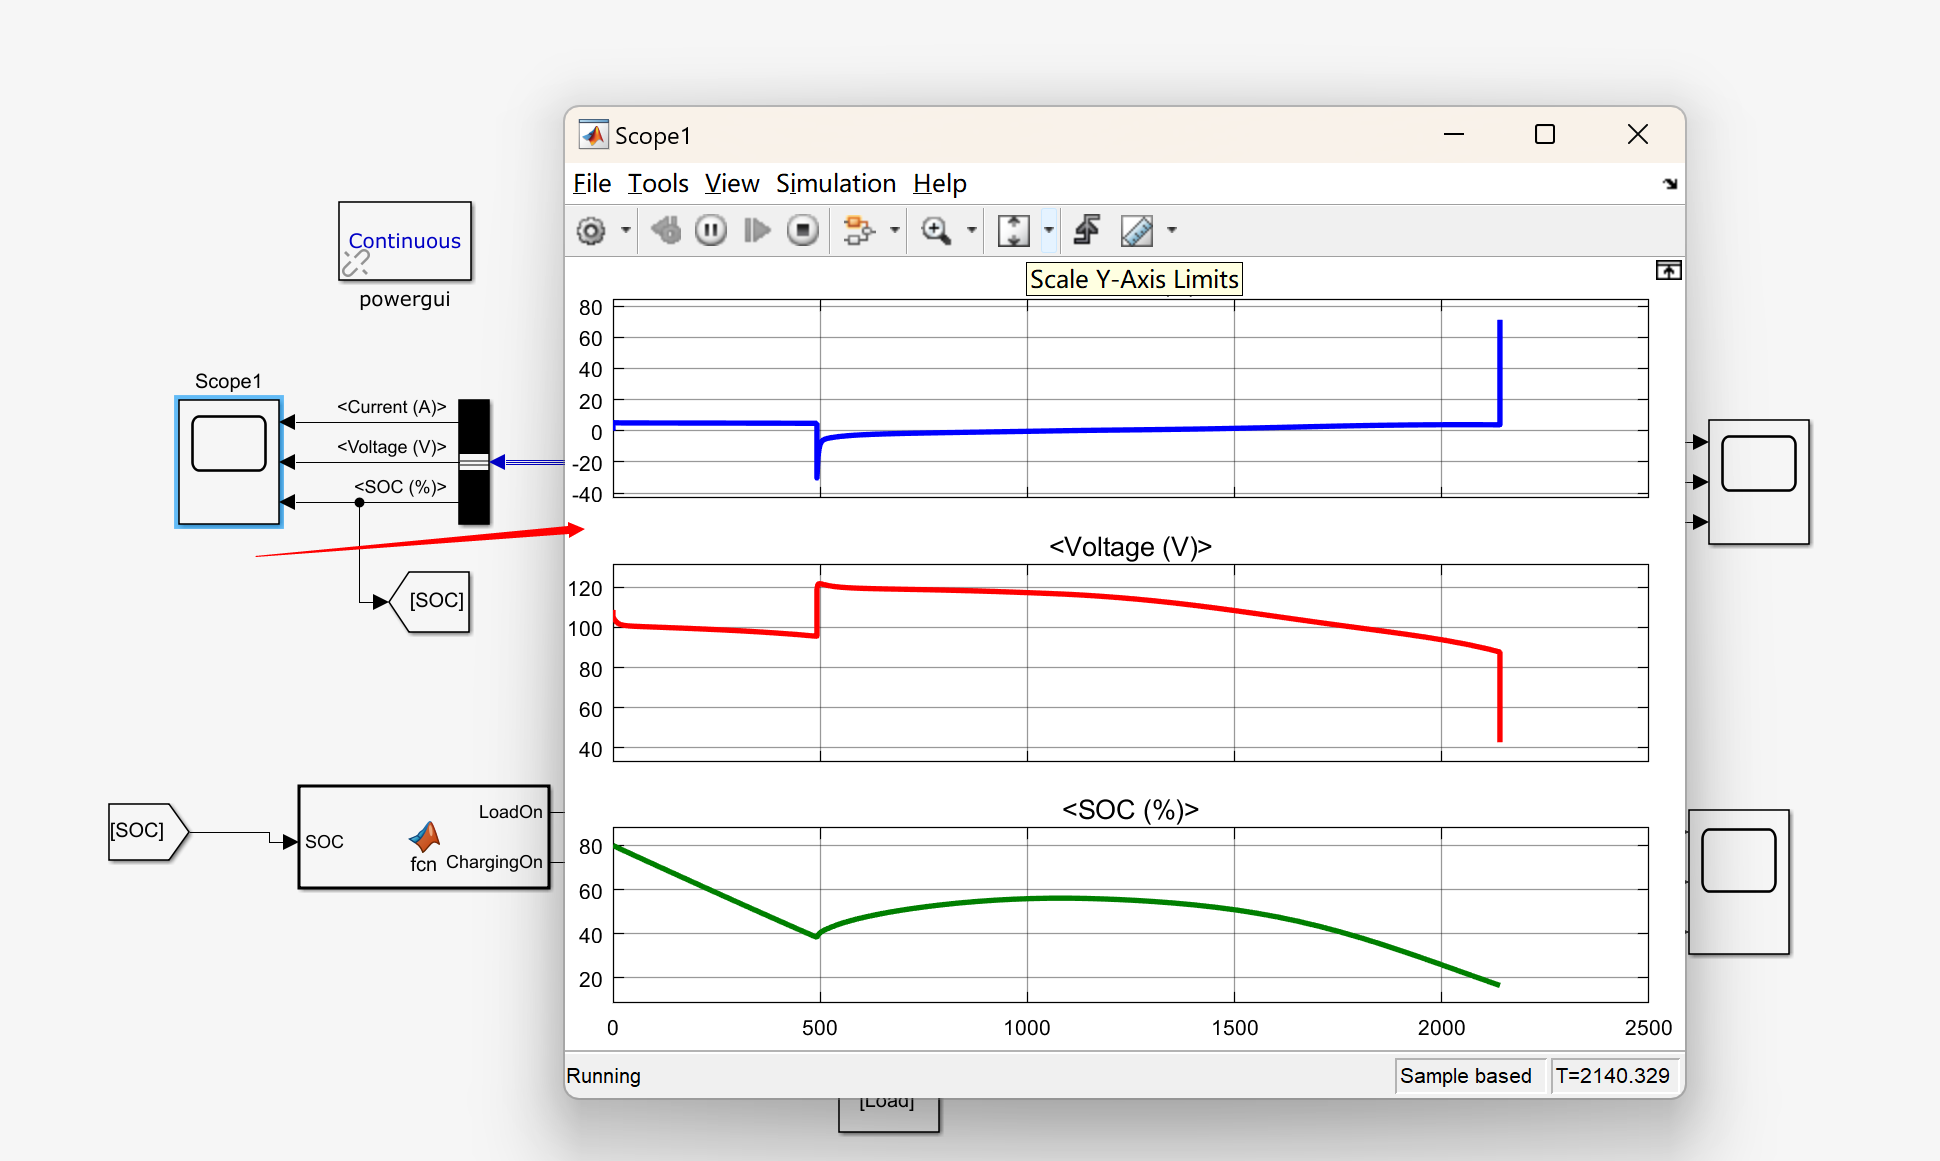Image resolution: width=1940 pixels, height=1161 pixels.
Task: Click the Highlight Simulink Block icon
Action: [x=859, y=231]
